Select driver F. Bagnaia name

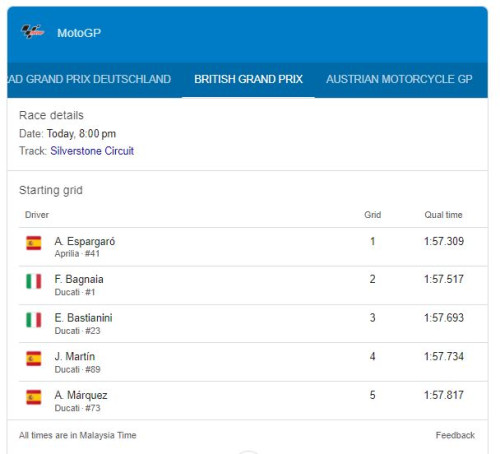[x=79, y=279]
